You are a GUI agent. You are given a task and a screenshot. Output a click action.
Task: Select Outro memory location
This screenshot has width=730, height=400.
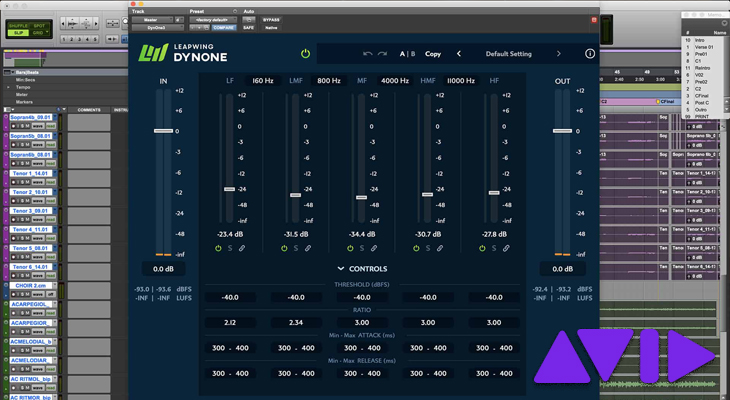(x=701, y=110)
